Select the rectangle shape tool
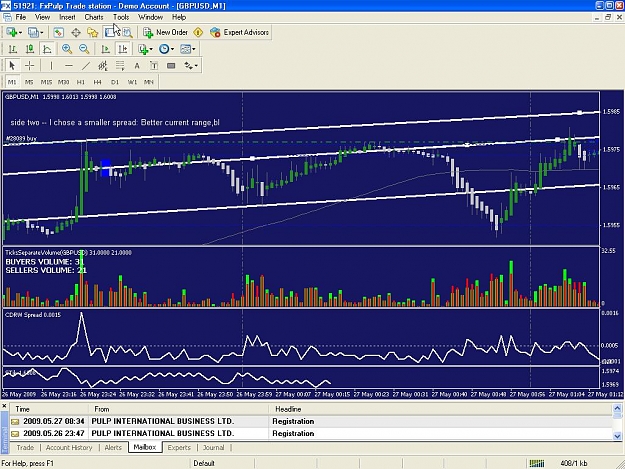The height and width of the screenshot is (469, 625). click(x=171, y=66)
